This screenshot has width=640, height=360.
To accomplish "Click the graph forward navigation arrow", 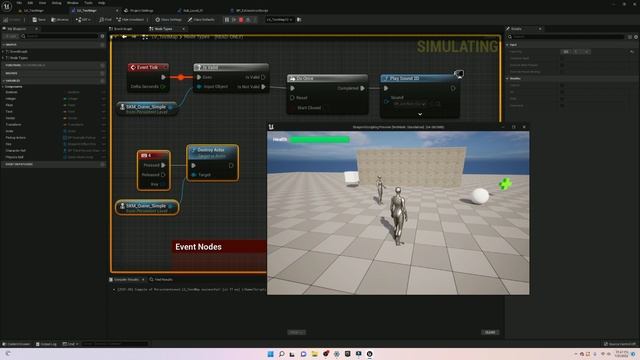I will [134, 37].
